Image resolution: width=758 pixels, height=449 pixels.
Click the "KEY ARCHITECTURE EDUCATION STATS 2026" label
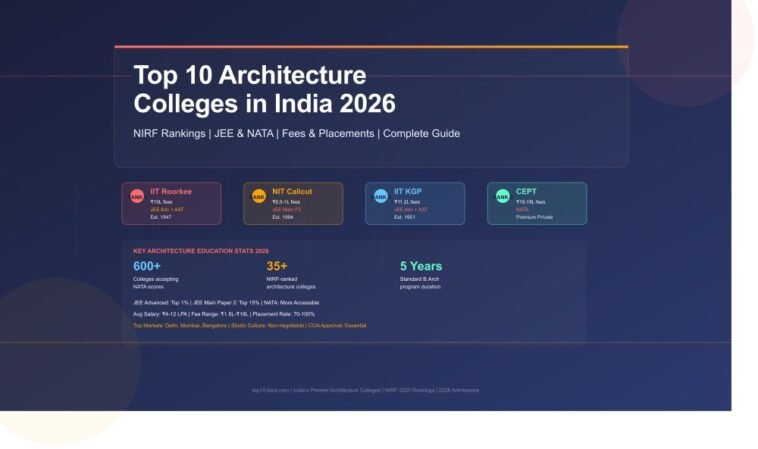201,251
